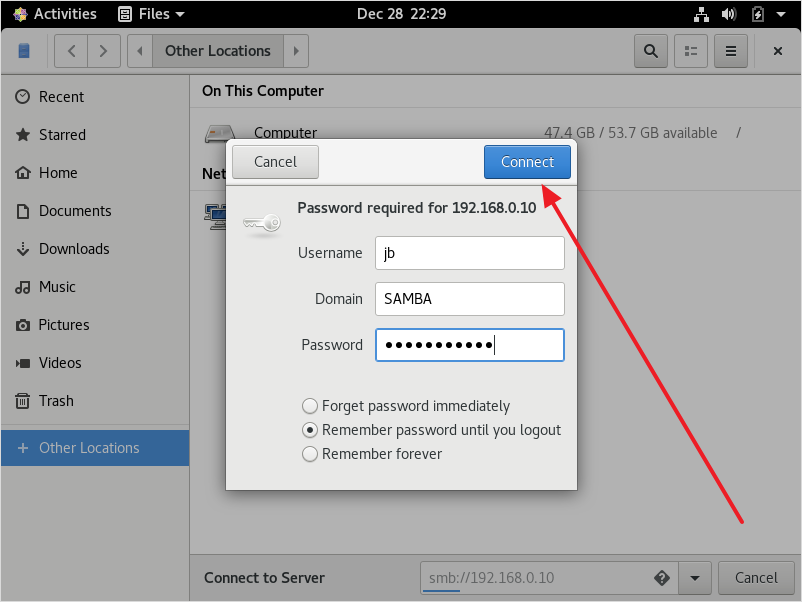Viewport: 802px width, 602px height.
Task: Toggle list view icon in toolbar
Action: (x=690, y=51)
